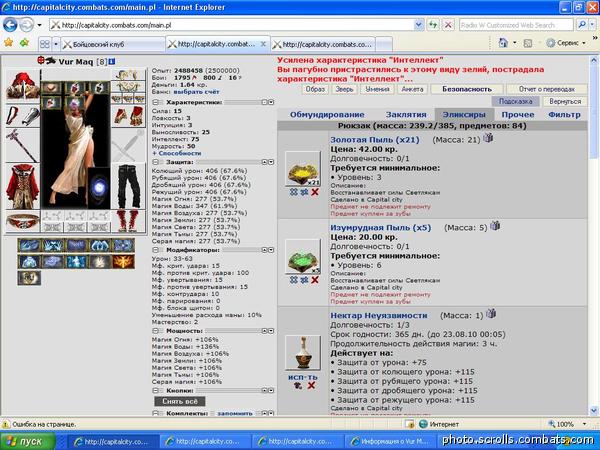Click the empty crossed-swords weapon slot
600x450 pixels.
tap(128, 146)
